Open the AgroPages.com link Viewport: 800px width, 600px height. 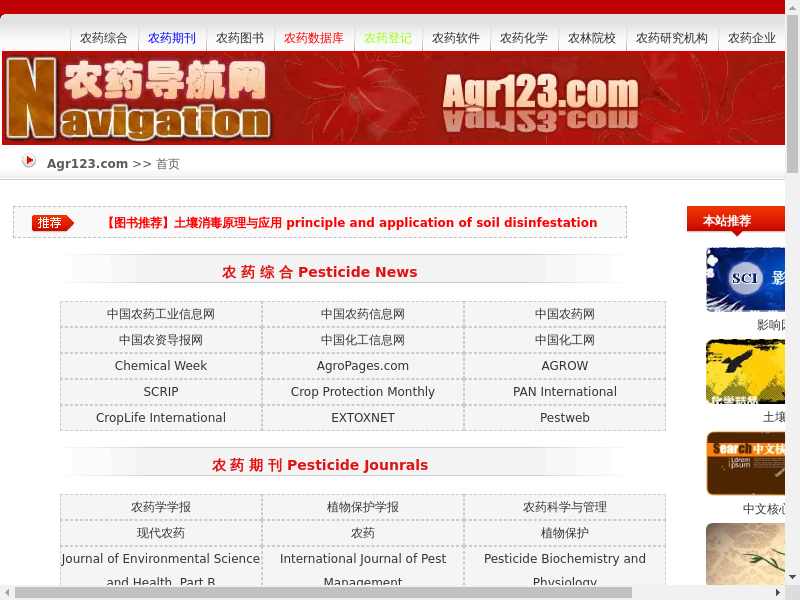pyautogui.click(x=363, y=366)
